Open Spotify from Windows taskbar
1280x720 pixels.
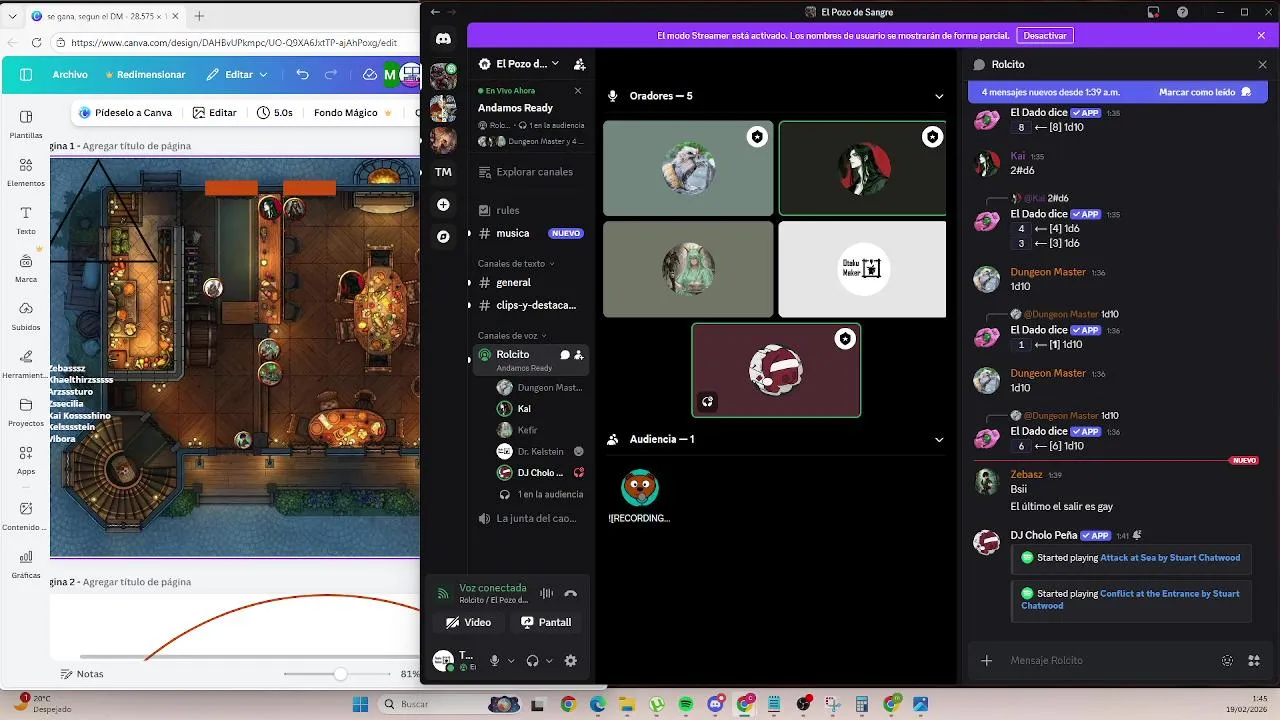686,704
